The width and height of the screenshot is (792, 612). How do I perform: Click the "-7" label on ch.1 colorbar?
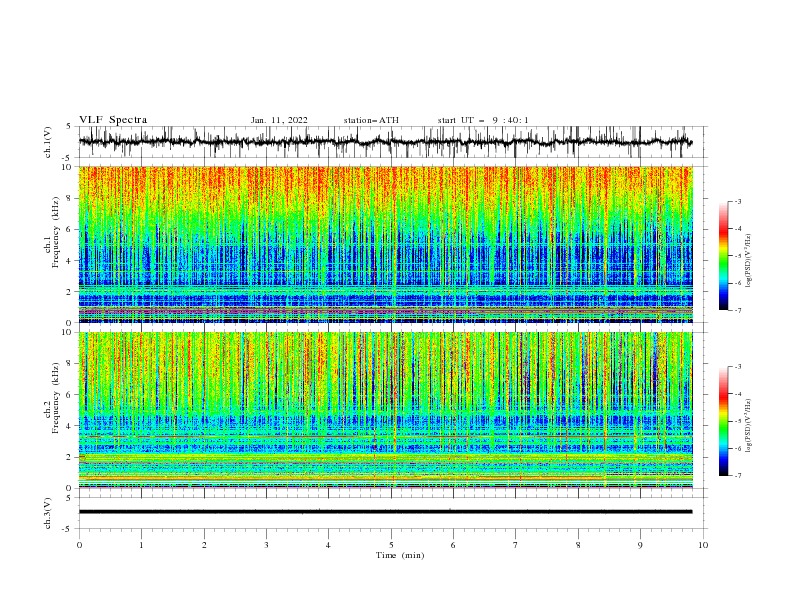(738, 310)
